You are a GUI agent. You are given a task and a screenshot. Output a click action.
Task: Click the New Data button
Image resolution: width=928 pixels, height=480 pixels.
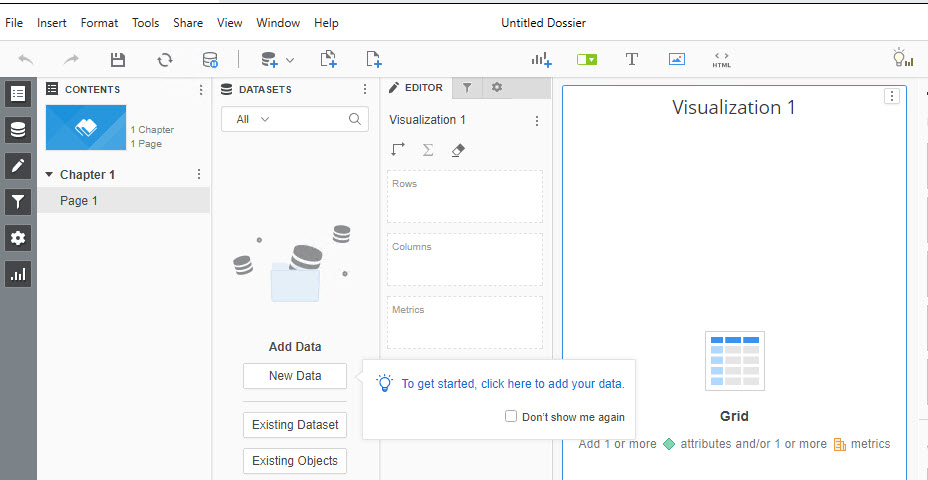pyautogui.click(x=295, y=376)
